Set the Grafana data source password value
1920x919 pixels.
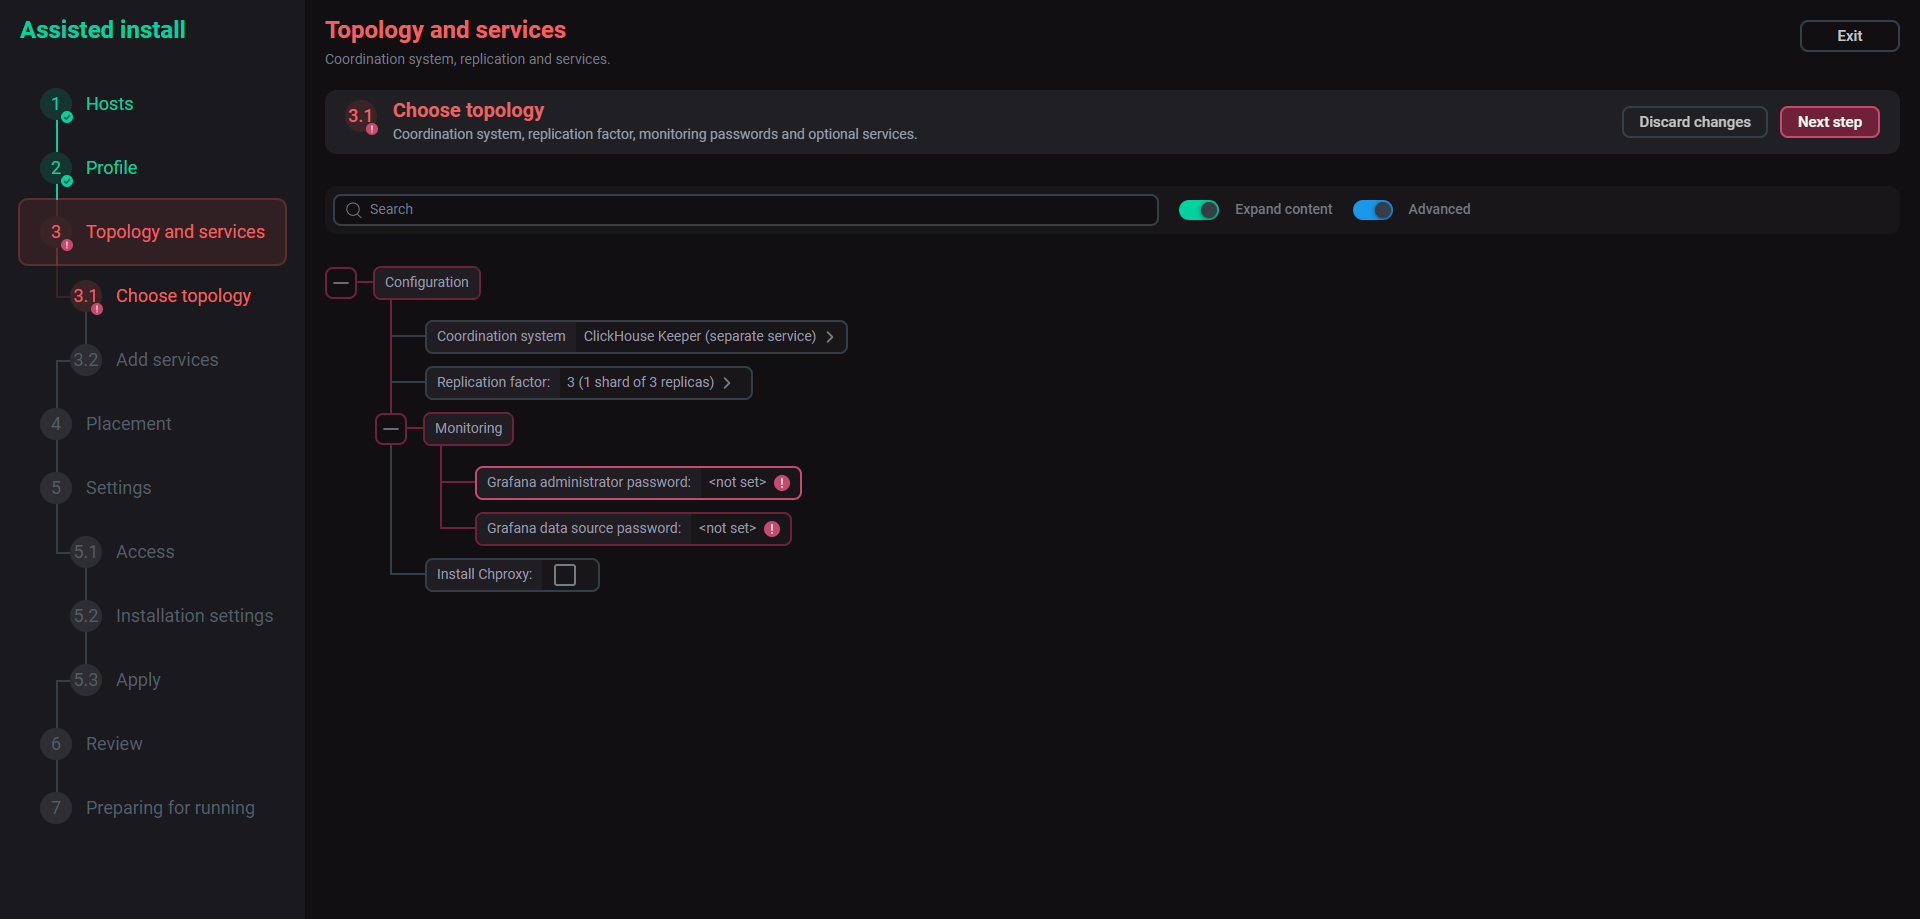[727, 529]
